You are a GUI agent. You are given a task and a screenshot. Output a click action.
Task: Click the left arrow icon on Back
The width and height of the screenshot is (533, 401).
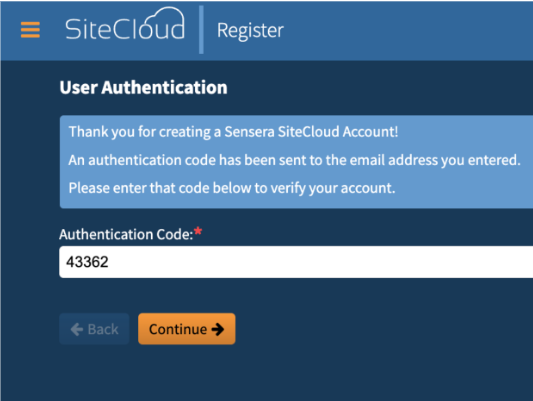77,329
